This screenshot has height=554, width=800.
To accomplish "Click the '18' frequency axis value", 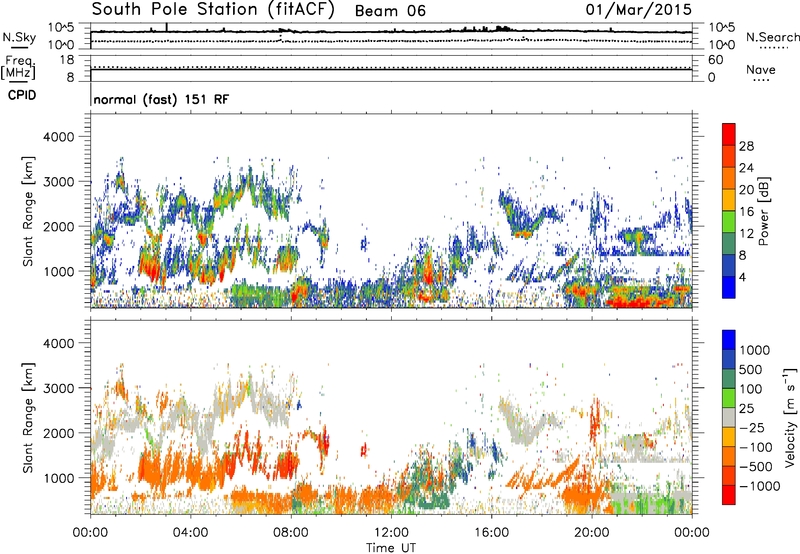I will pos(67,60).
